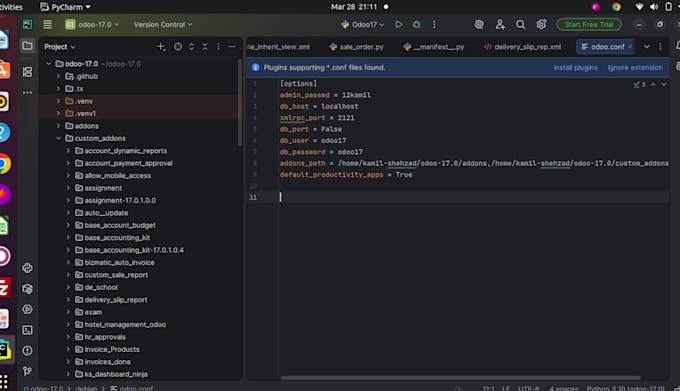Toggle the Project tool window folder icon
Viewport: 680px width, 391px height.
(27, 46)
